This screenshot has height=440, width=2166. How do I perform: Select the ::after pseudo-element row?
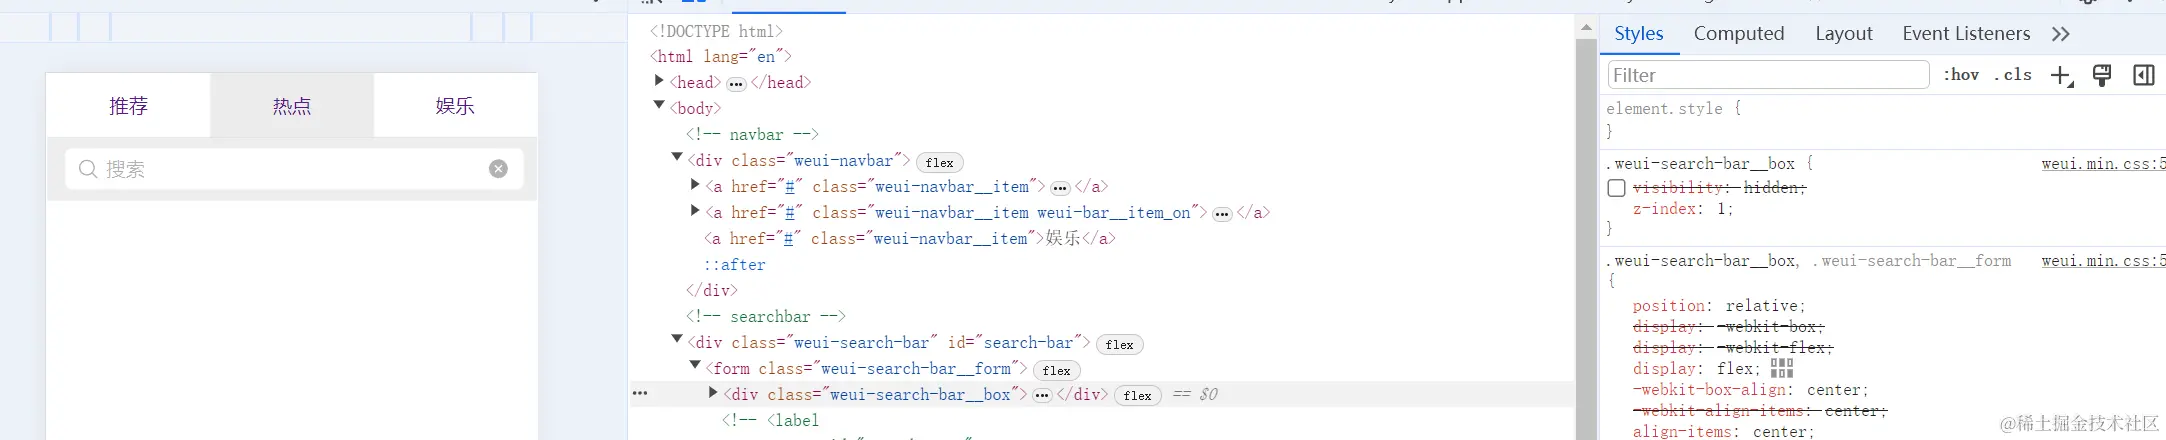point(735,264)
